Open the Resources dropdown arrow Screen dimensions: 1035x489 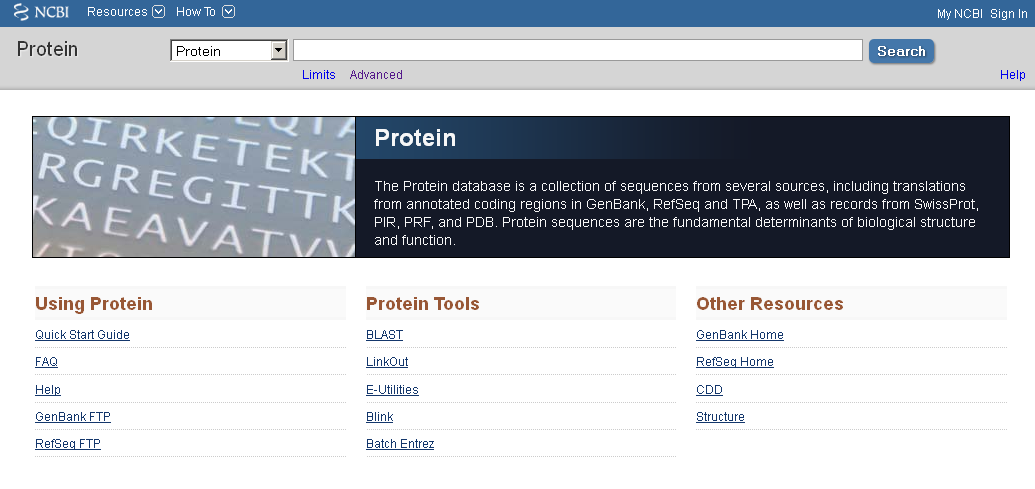[x=158, y=11]
